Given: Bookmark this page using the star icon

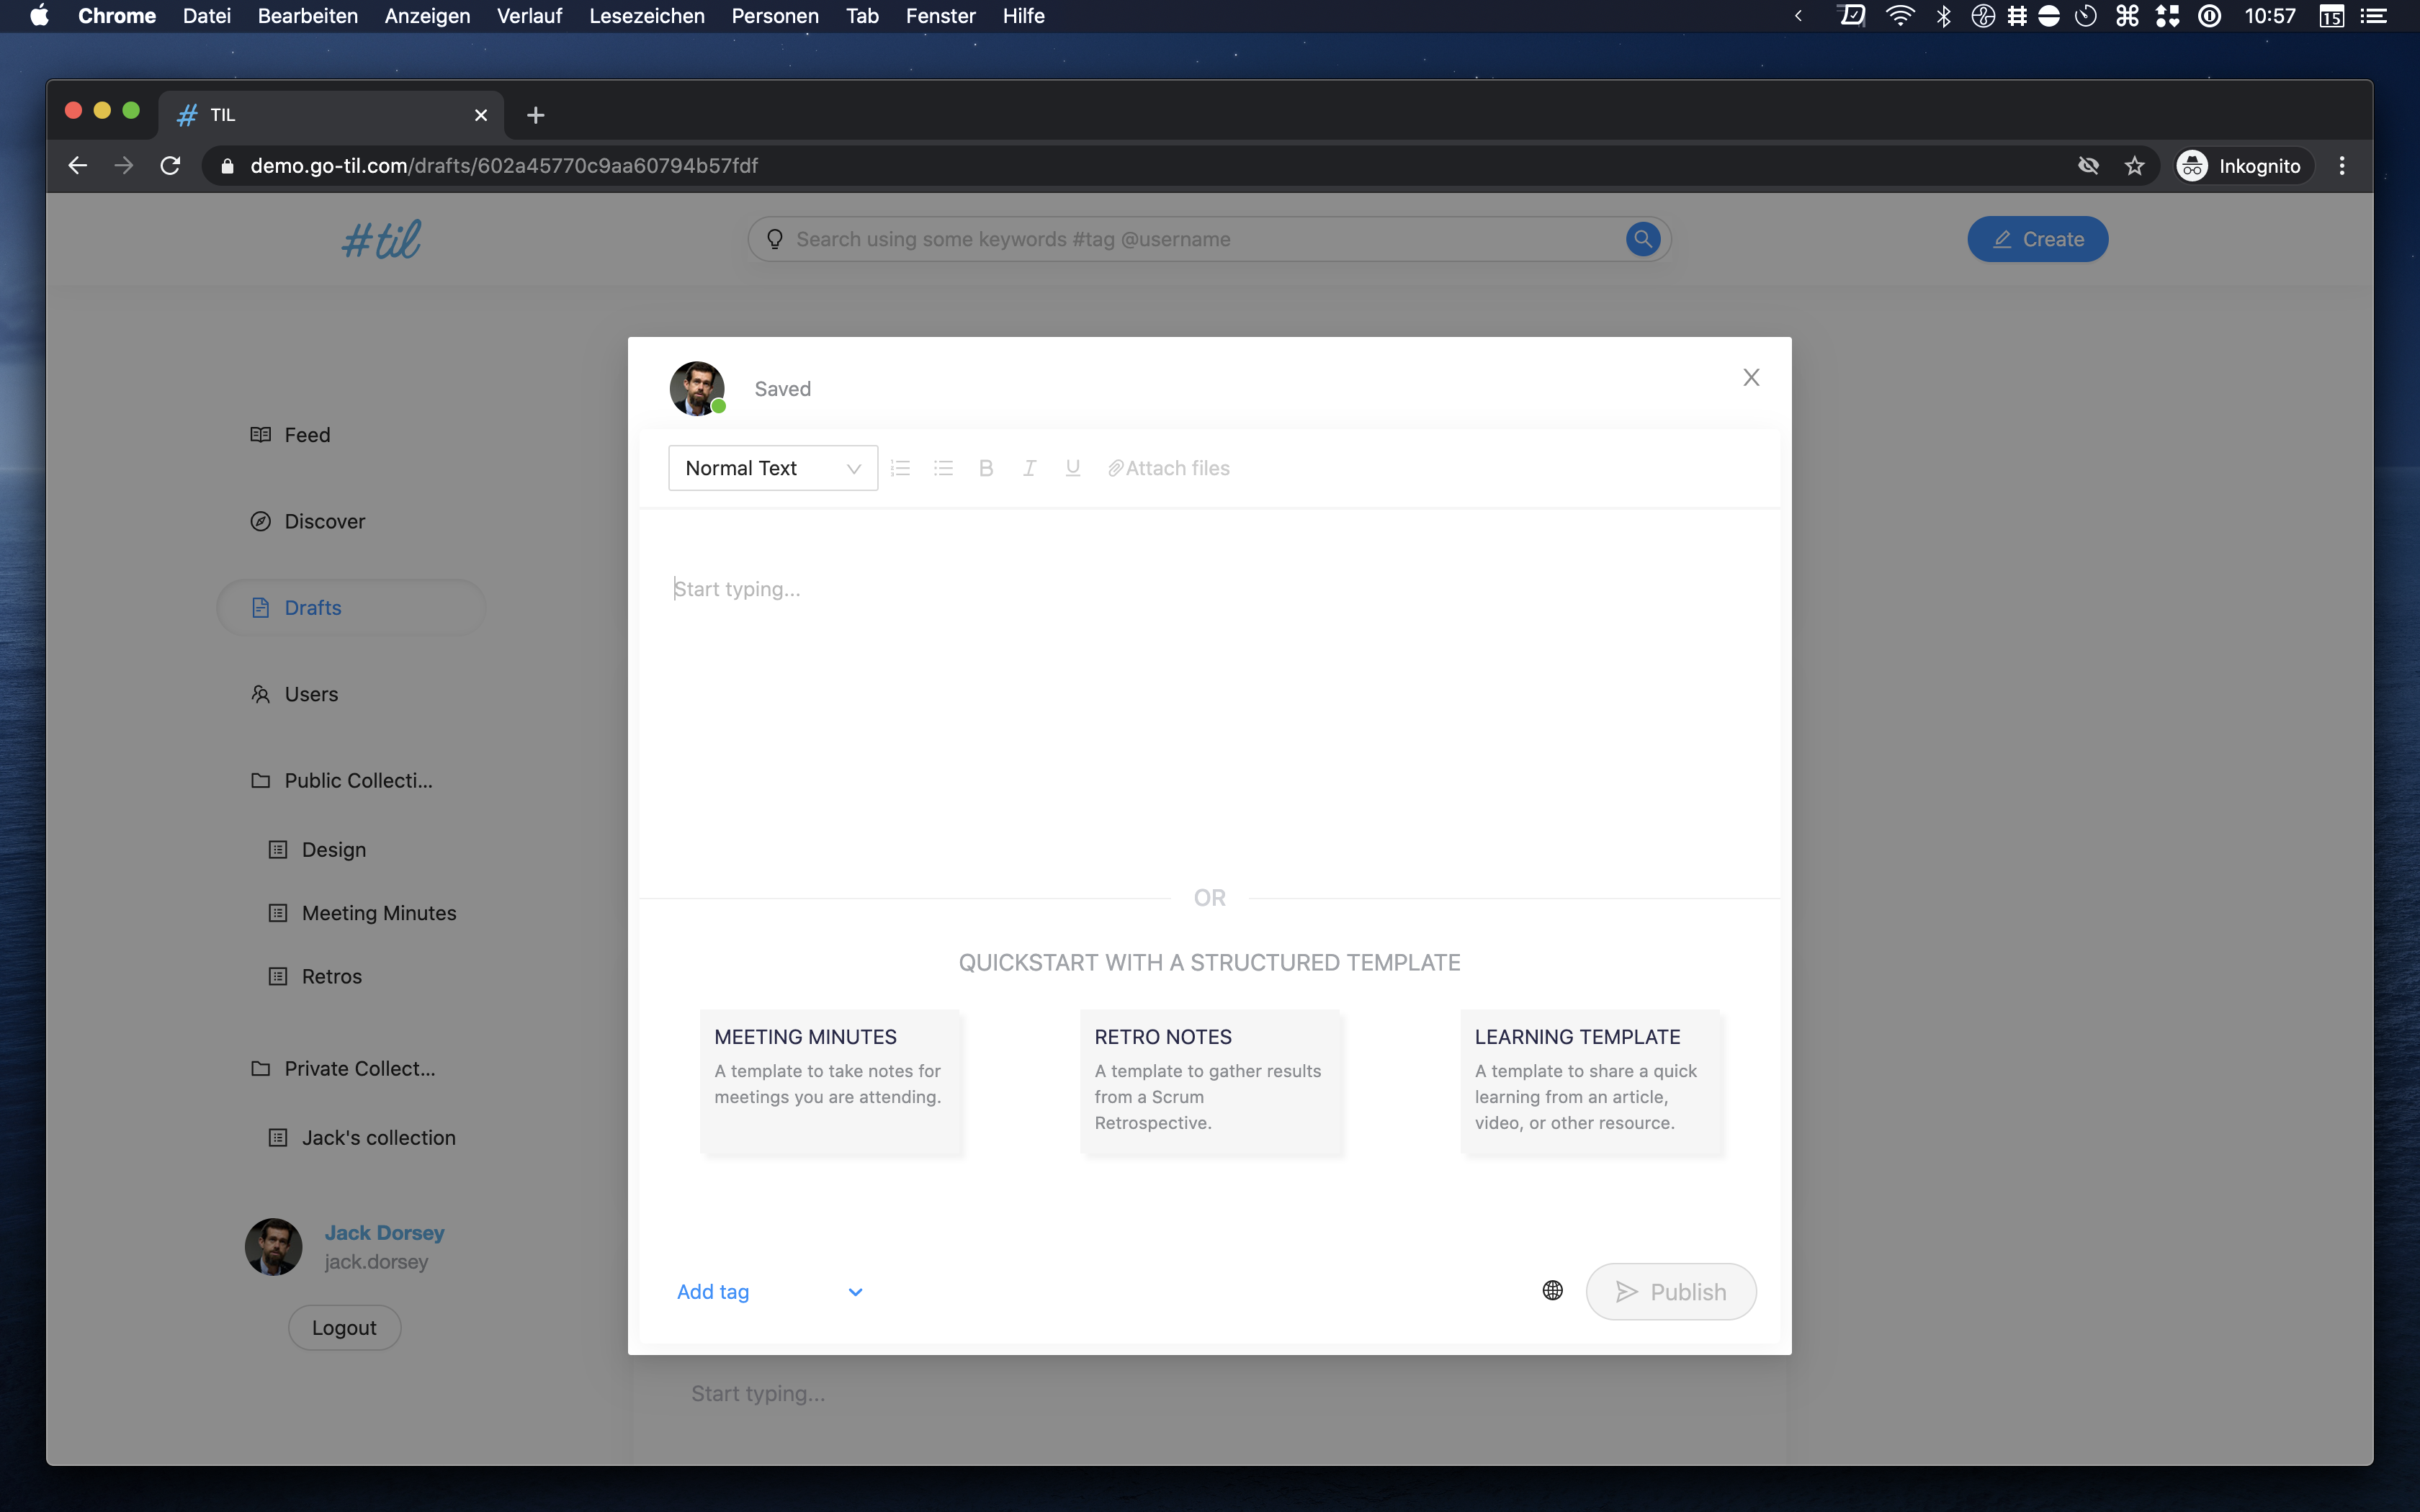Looking at the screenshot, I should click(2135, 166).
